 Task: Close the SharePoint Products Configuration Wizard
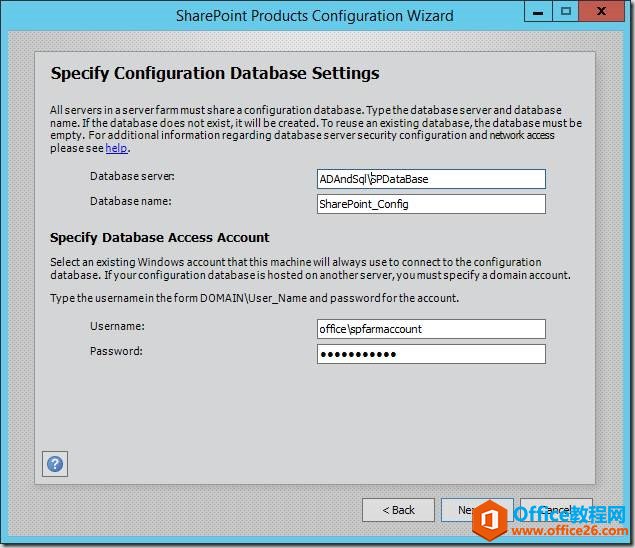click(x=602, y=11)
